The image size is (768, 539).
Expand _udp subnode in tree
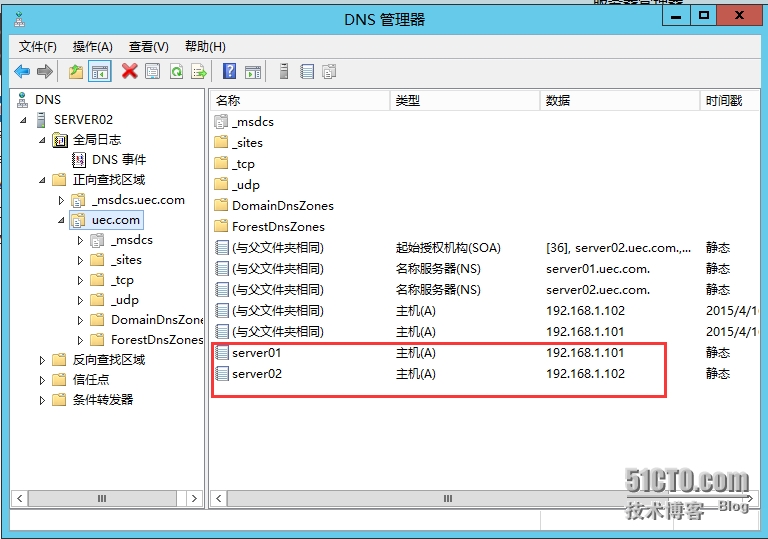(x=80, y=300)
